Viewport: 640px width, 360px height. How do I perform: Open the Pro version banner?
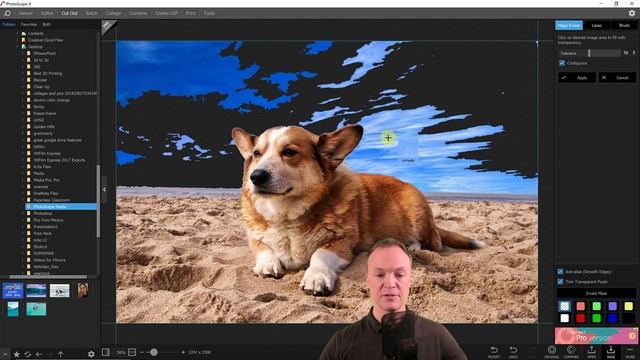coord(596,336)
